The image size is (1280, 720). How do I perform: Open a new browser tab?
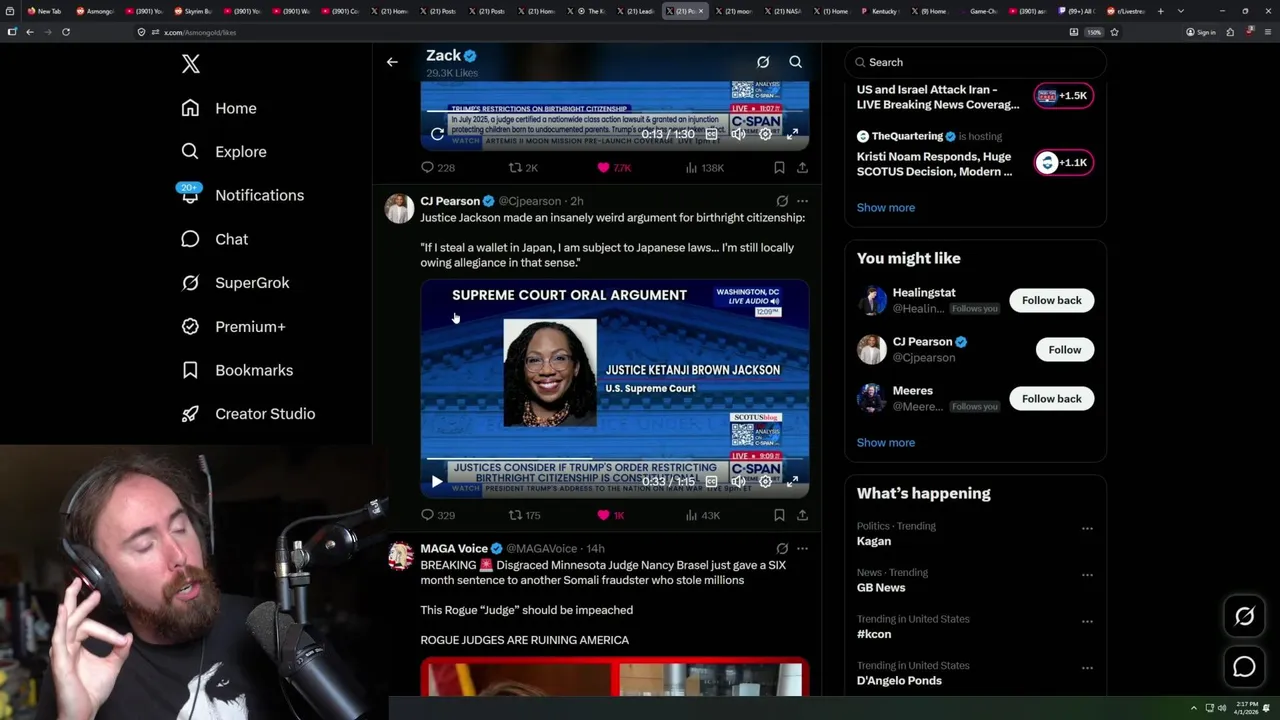(x=1160, y=11)
